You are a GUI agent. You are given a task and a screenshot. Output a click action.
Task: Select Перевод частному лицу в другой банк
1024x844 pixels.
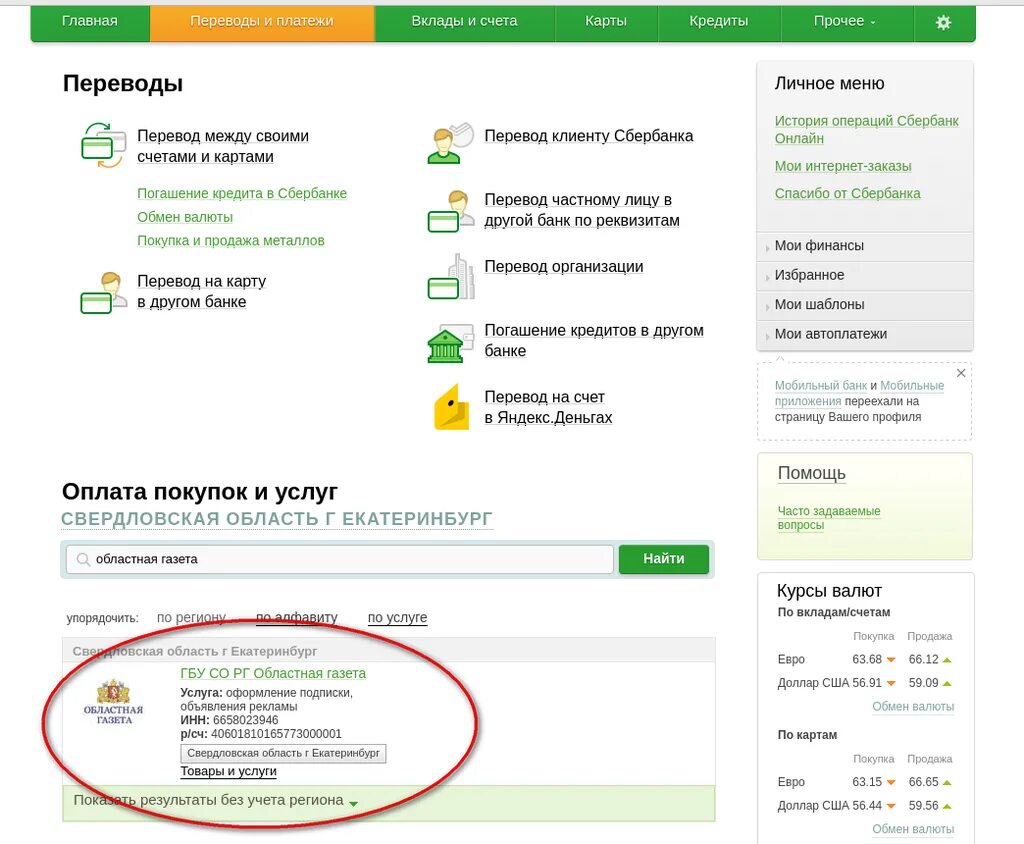[x=582, y=210]
